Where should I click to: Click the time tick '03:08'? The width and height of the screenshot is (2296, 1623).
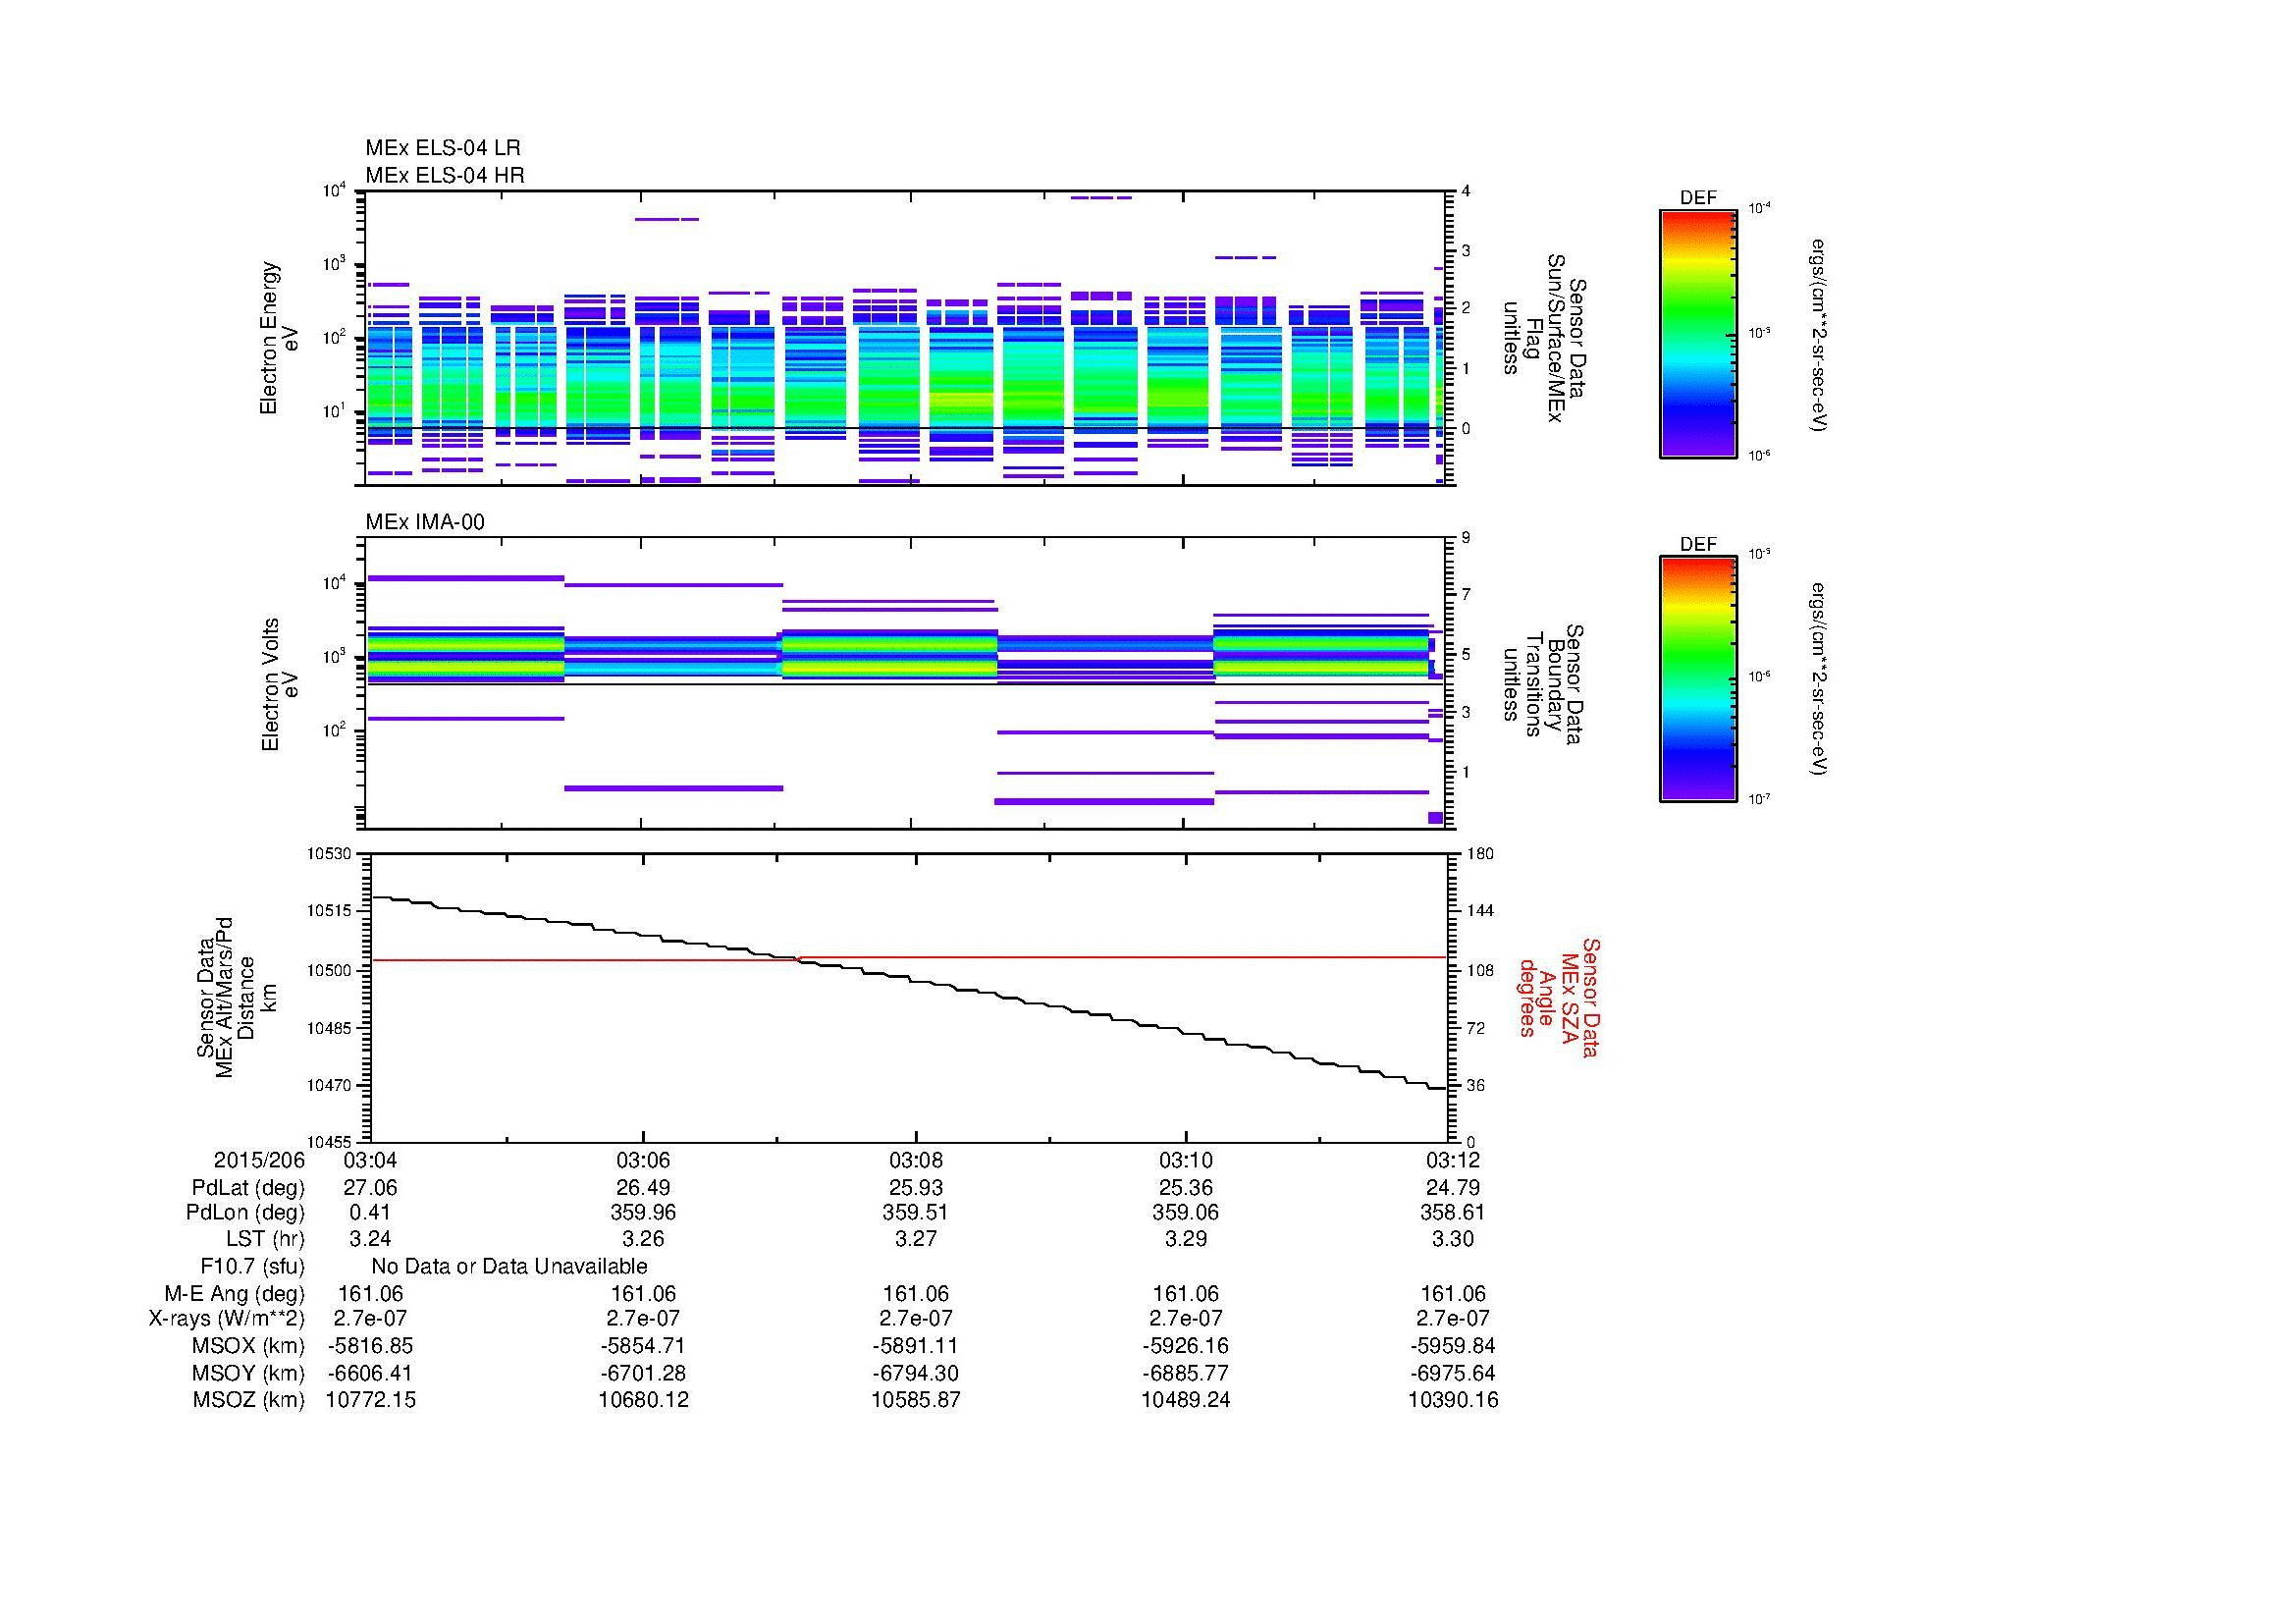(915, 1160)
